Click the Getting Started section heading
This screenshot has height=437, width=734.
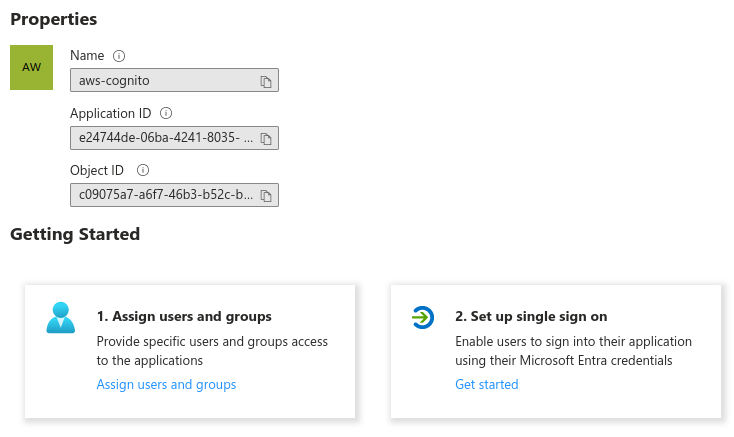(x=75, y=234)
